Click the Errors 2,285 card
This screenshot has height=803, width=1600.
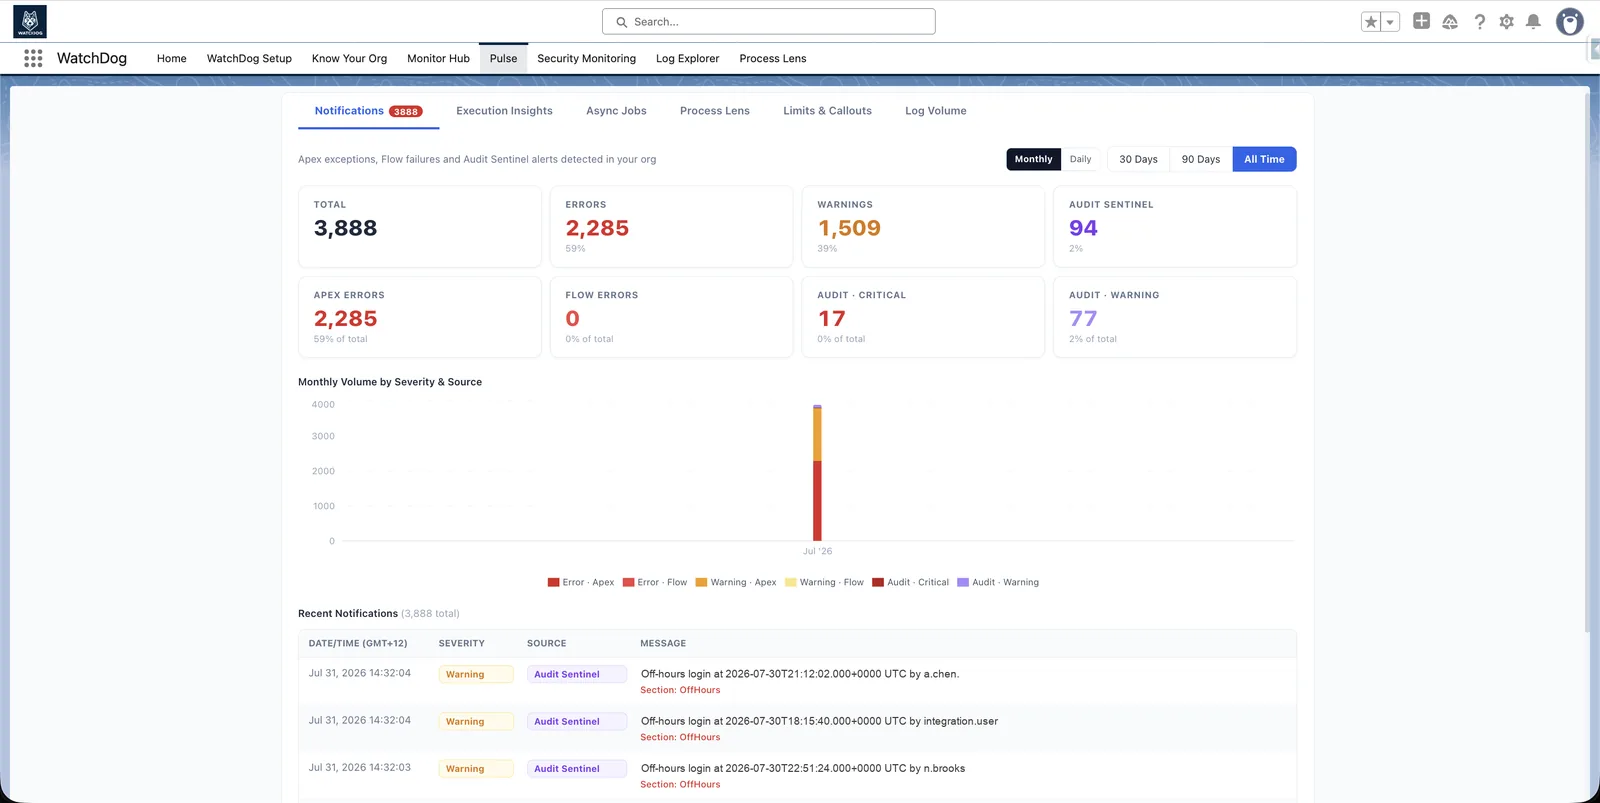point(671,226)
